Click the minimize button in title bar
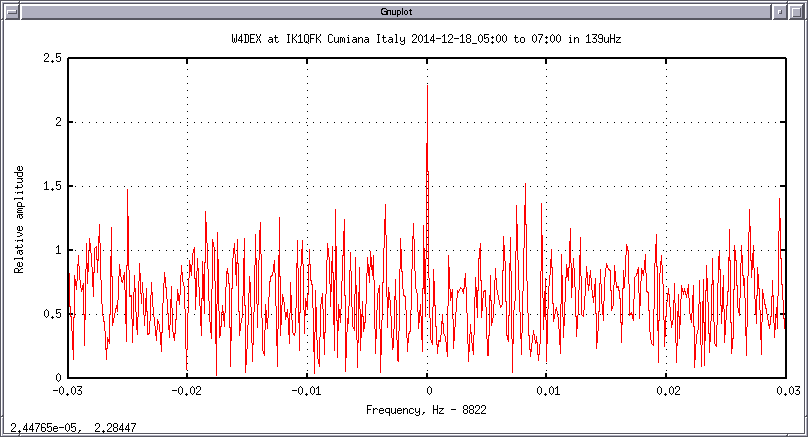Viewport: 808px width, 437px height. (x=781, y=9)
